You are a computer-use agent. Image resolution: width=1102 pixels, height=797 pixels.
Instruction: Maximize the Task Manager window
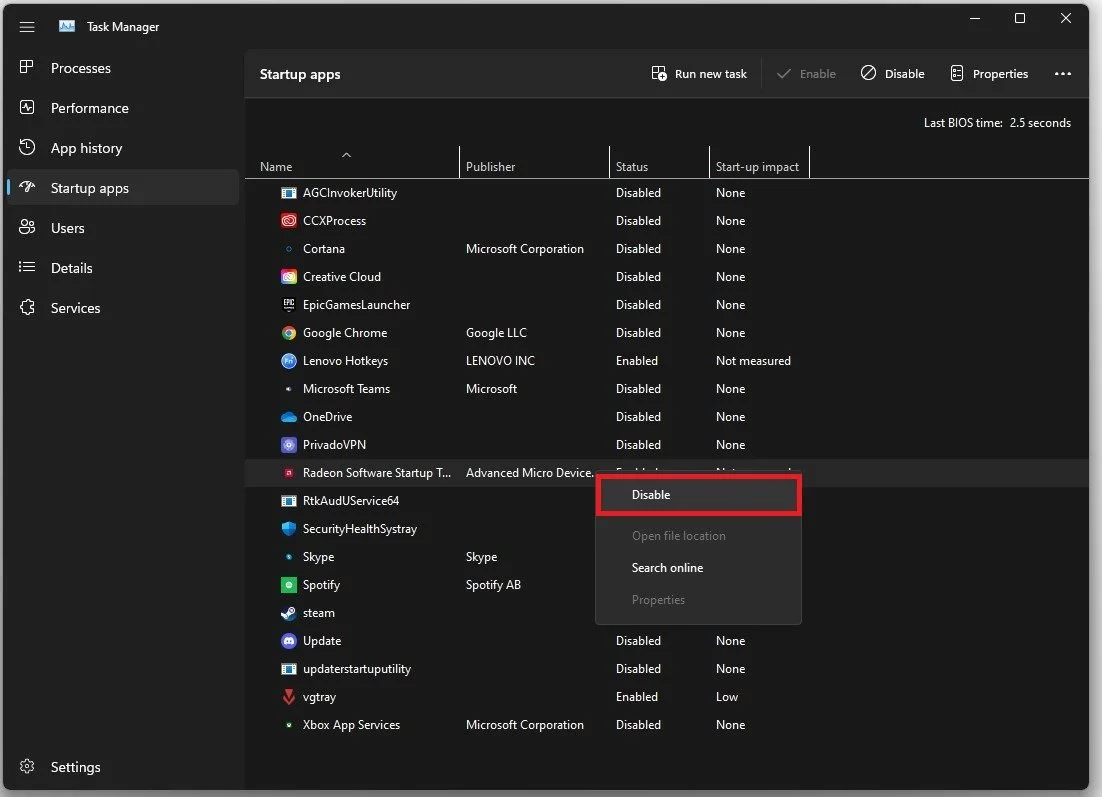pos(1020,18)
